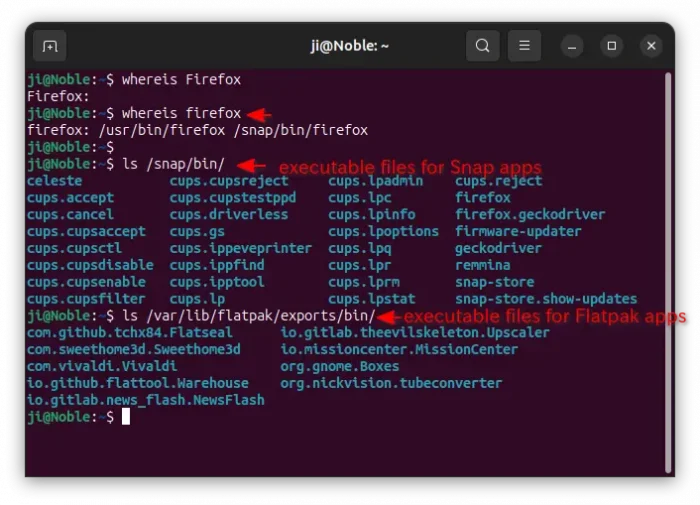Viewport: 700px width, 505px height.
Task: Open the terminal search
Action: point(483,46)
